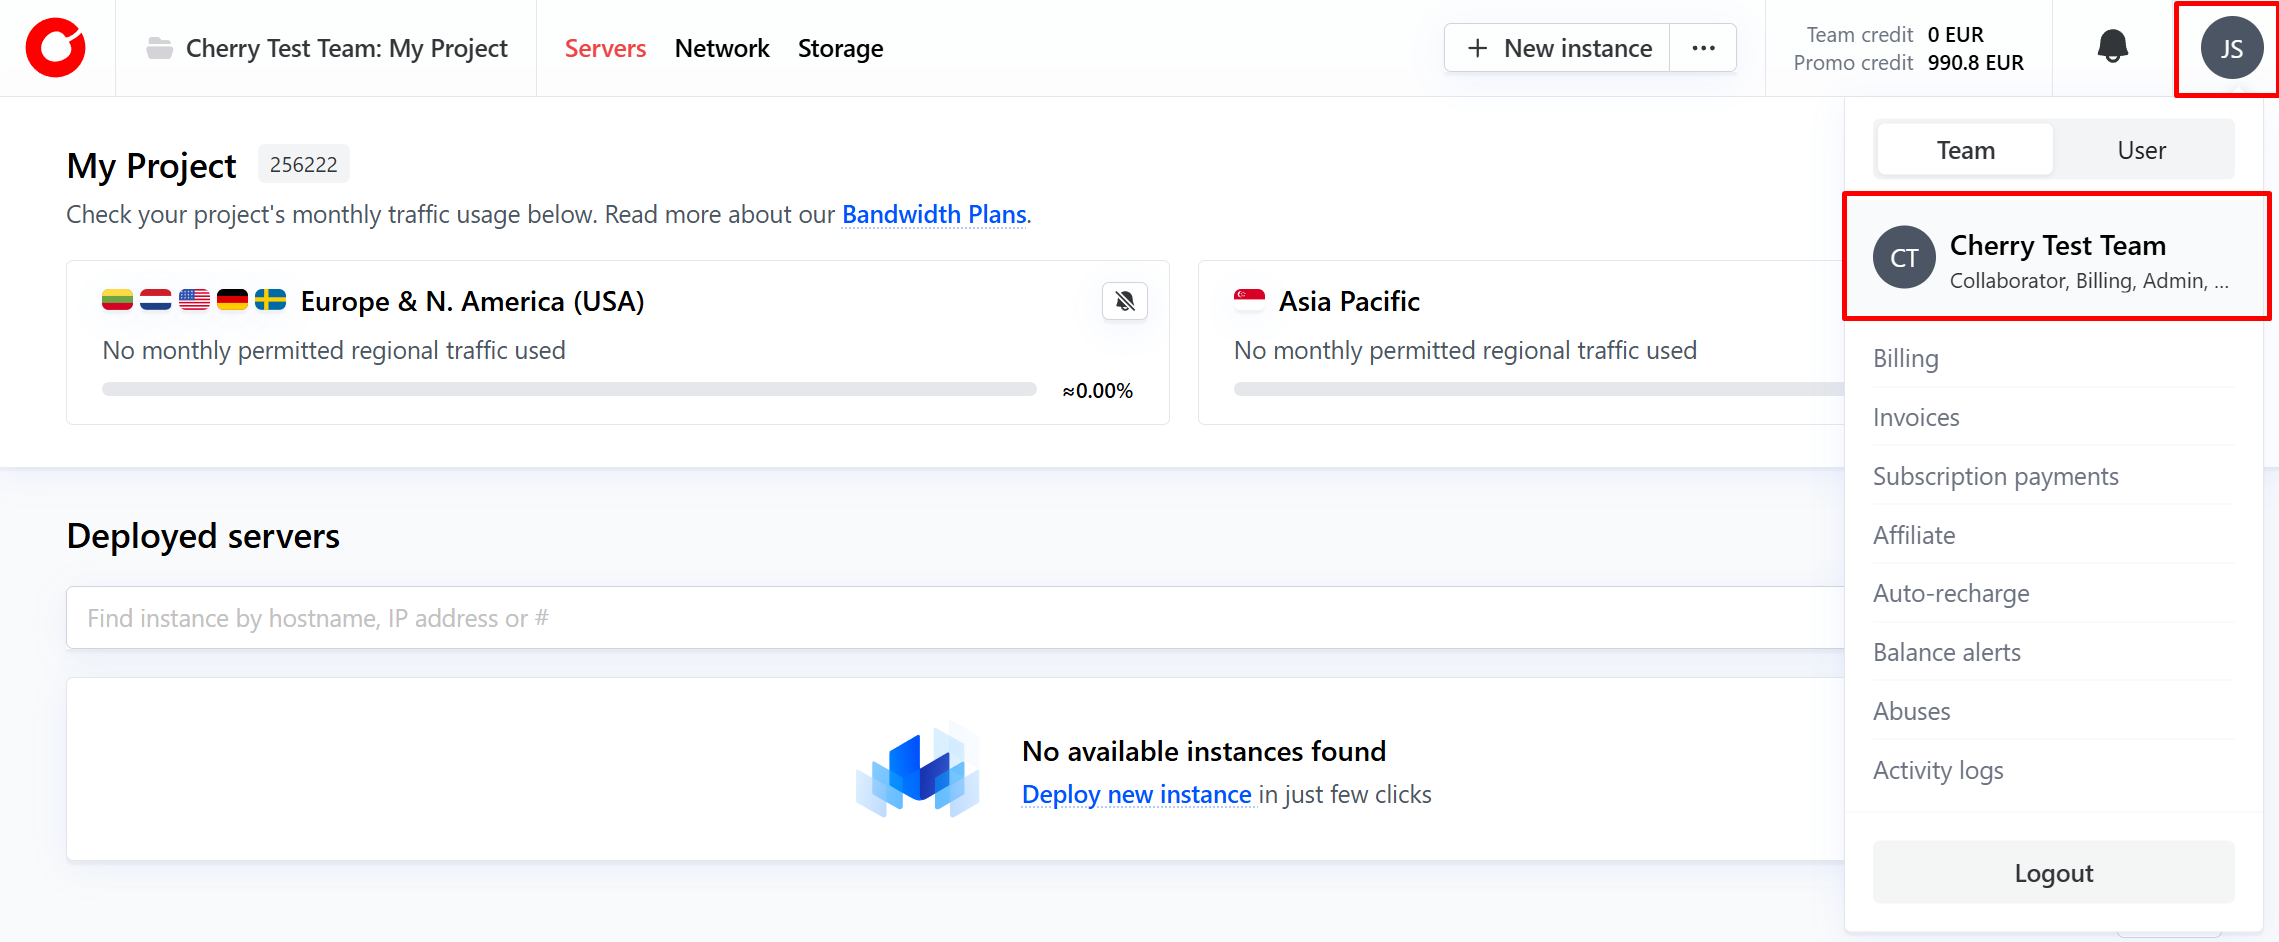
Task: Click the Cherry Servers red logo
Action: pyautogui.click(x=56, y=48)
